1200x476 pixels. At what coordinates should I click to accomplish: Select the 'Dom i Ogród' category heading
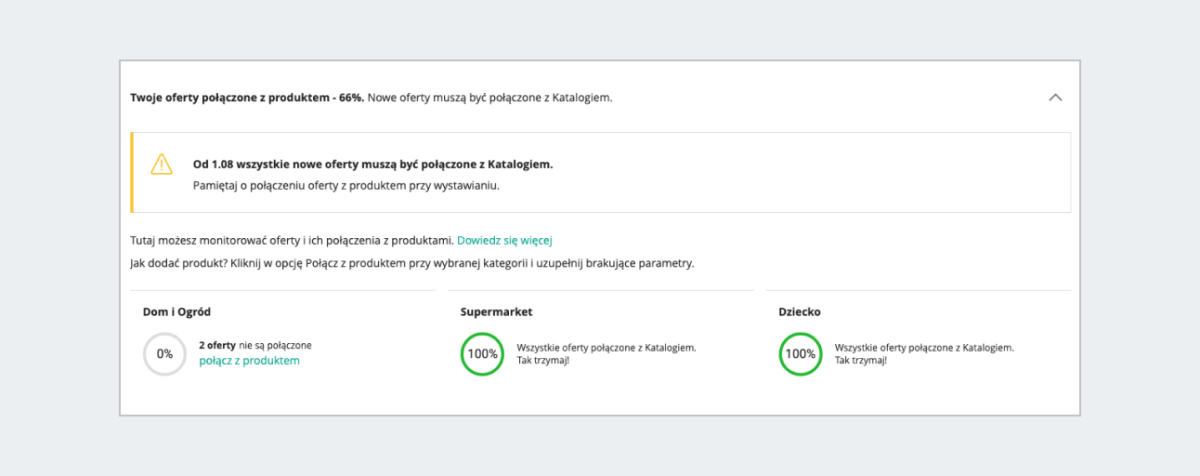[x=177, y=312]
